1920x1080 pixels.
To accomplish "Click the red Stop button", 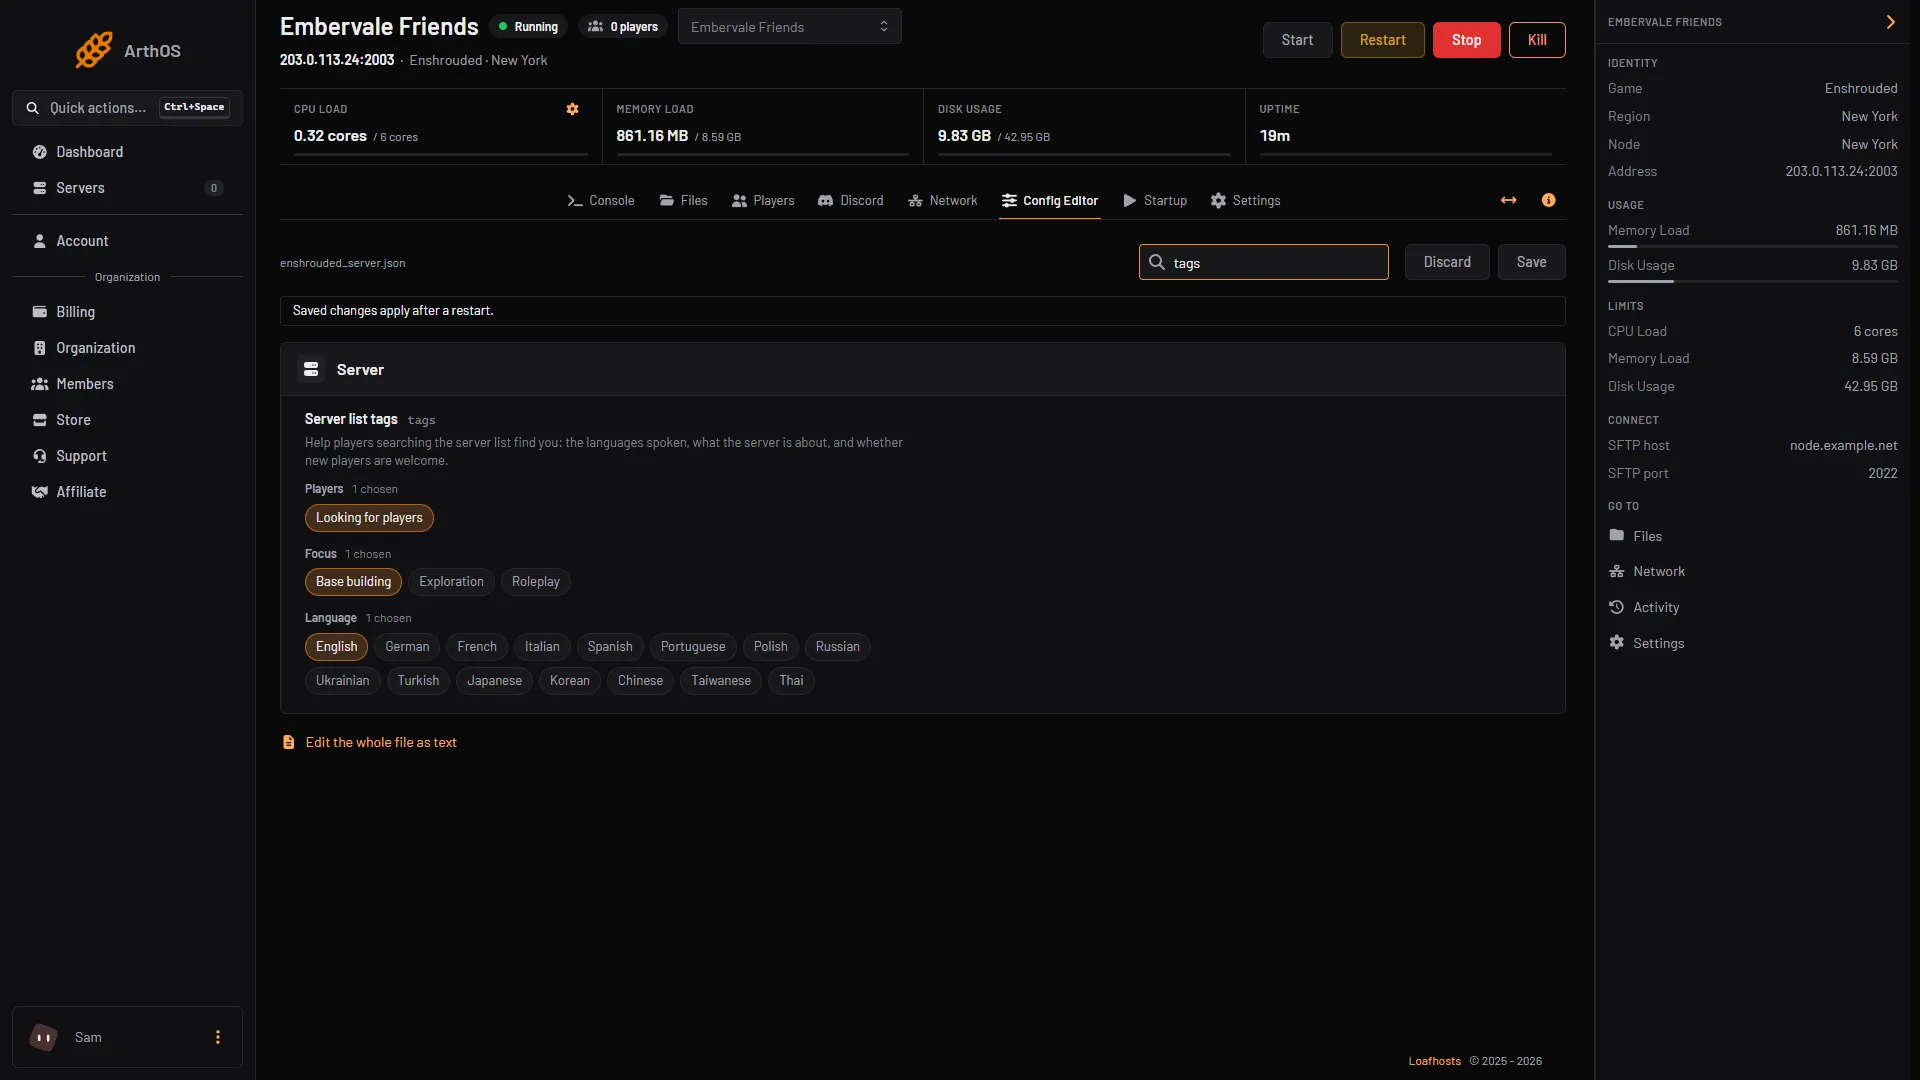I will point(1466,40).
